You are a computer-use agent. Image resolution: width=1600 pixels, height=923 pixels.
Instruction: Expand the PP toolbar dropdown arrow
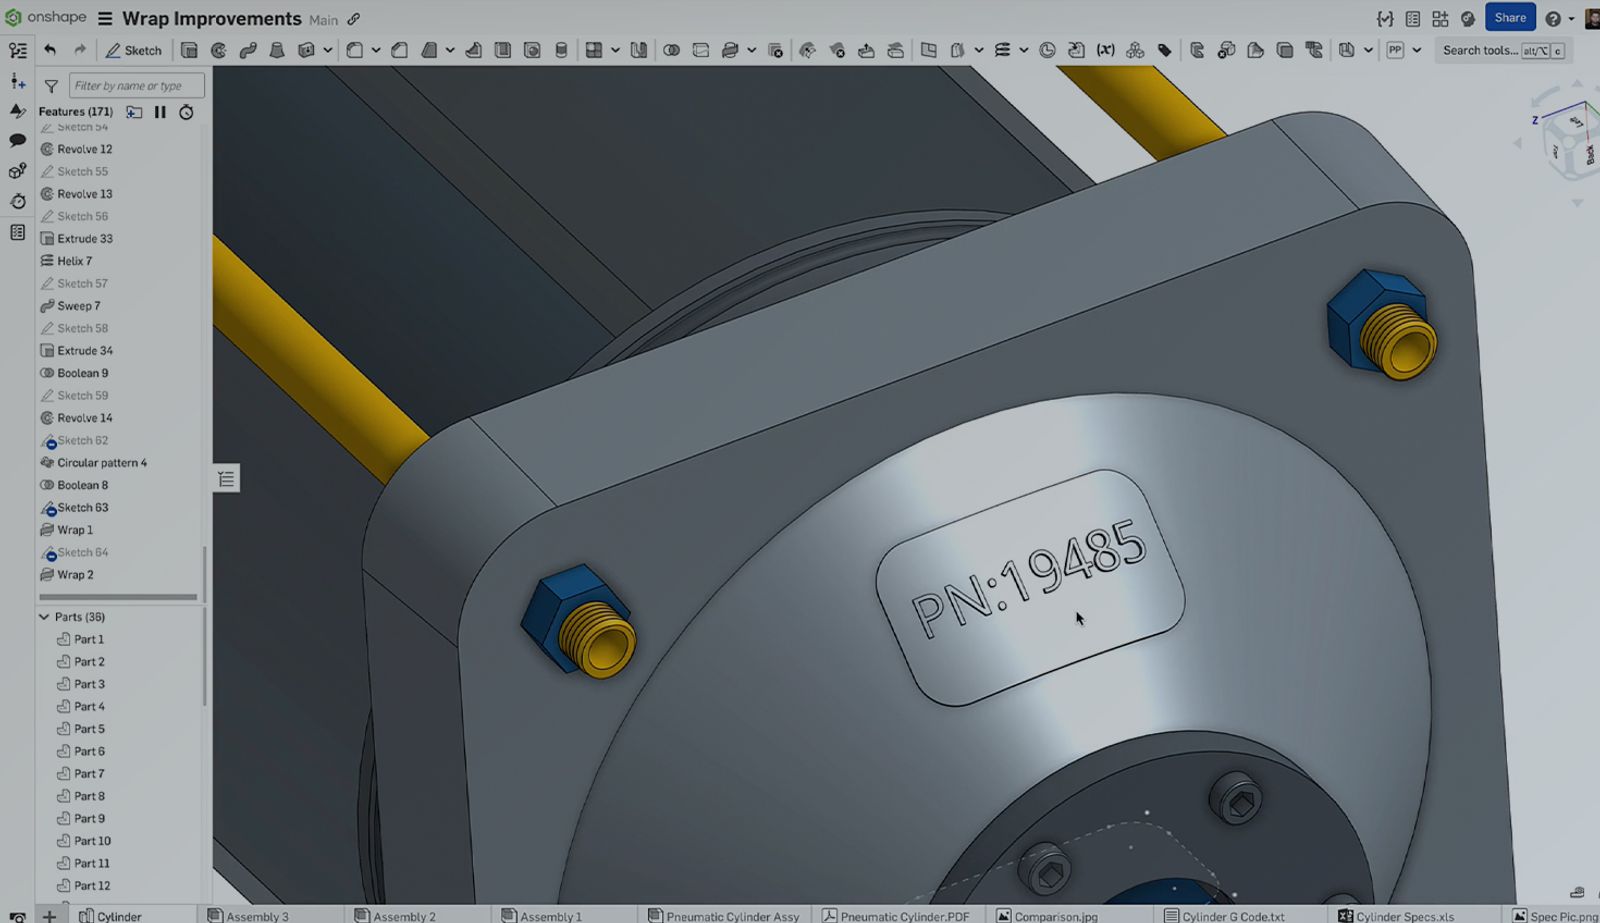coord(1416,50)
